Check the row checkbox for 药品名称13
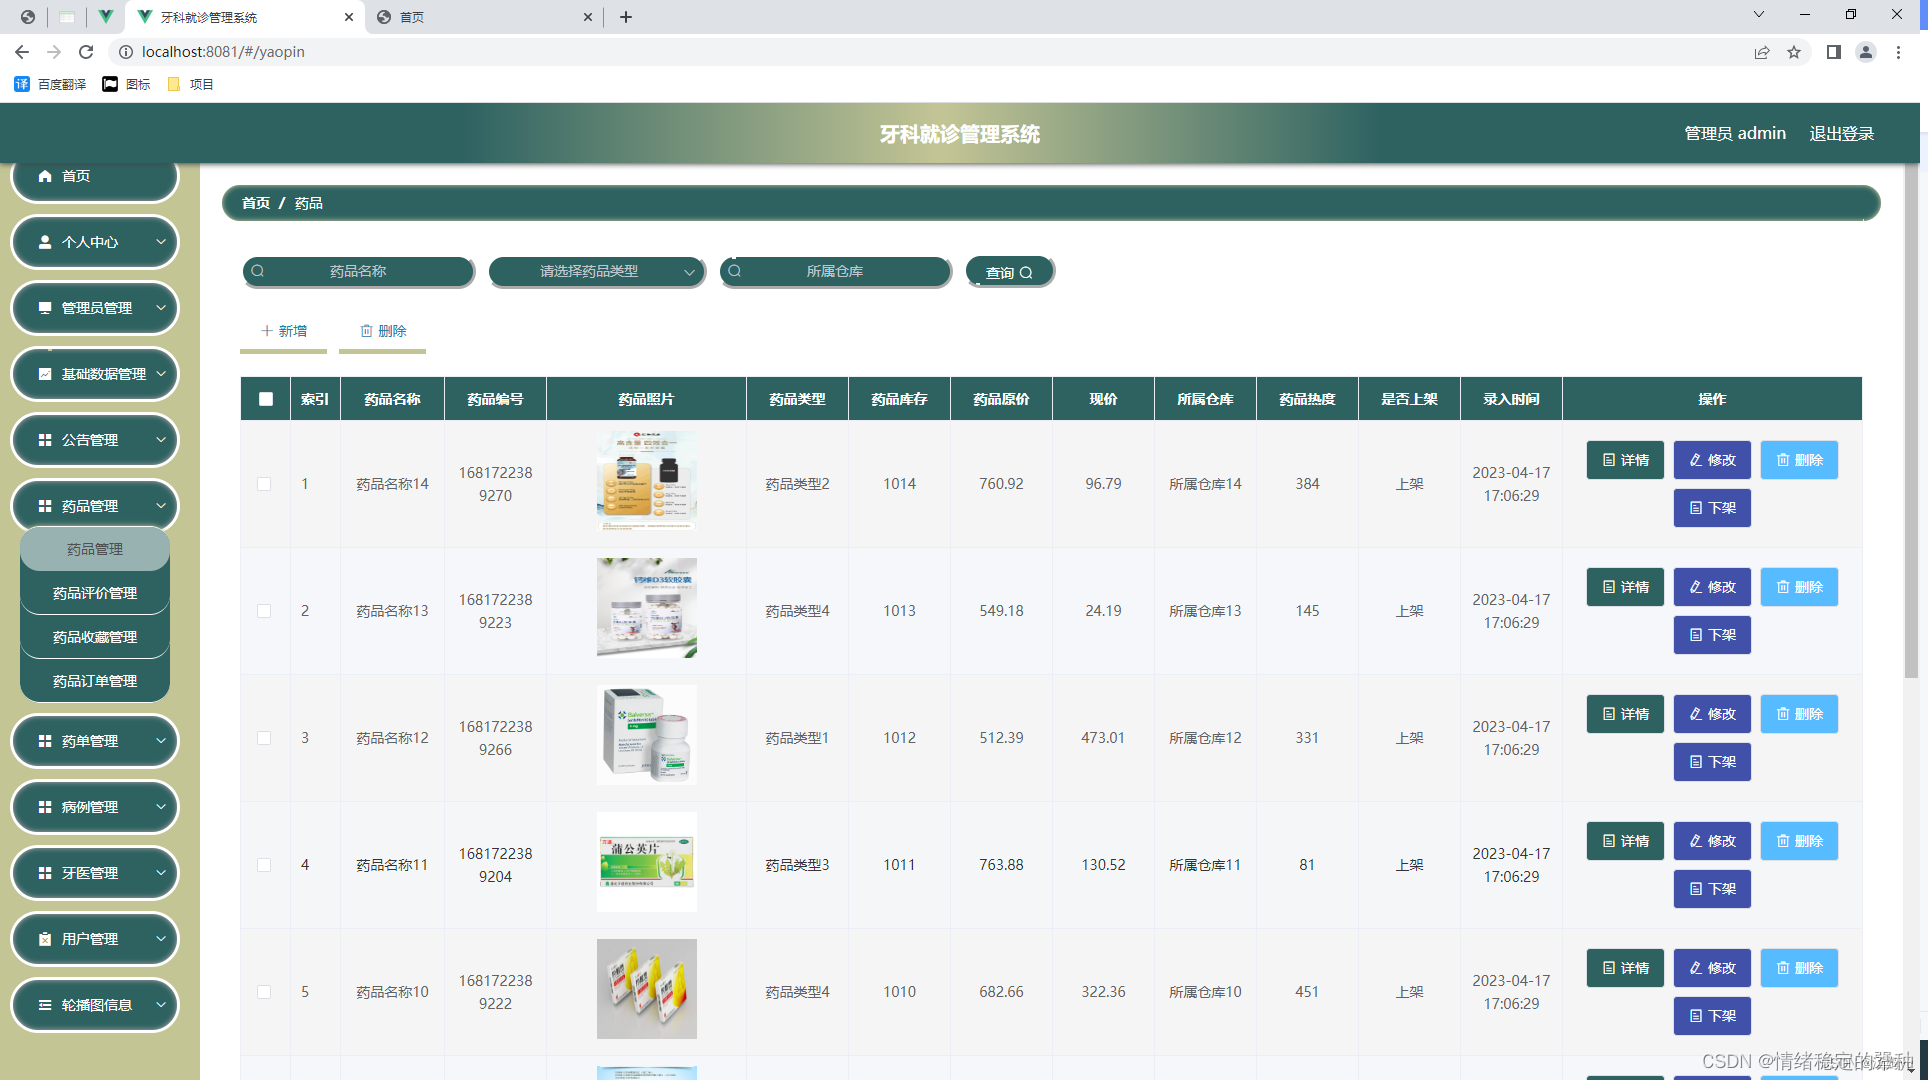The height and width of the screenshot is (1080, 1928). (x=264, y=611)
